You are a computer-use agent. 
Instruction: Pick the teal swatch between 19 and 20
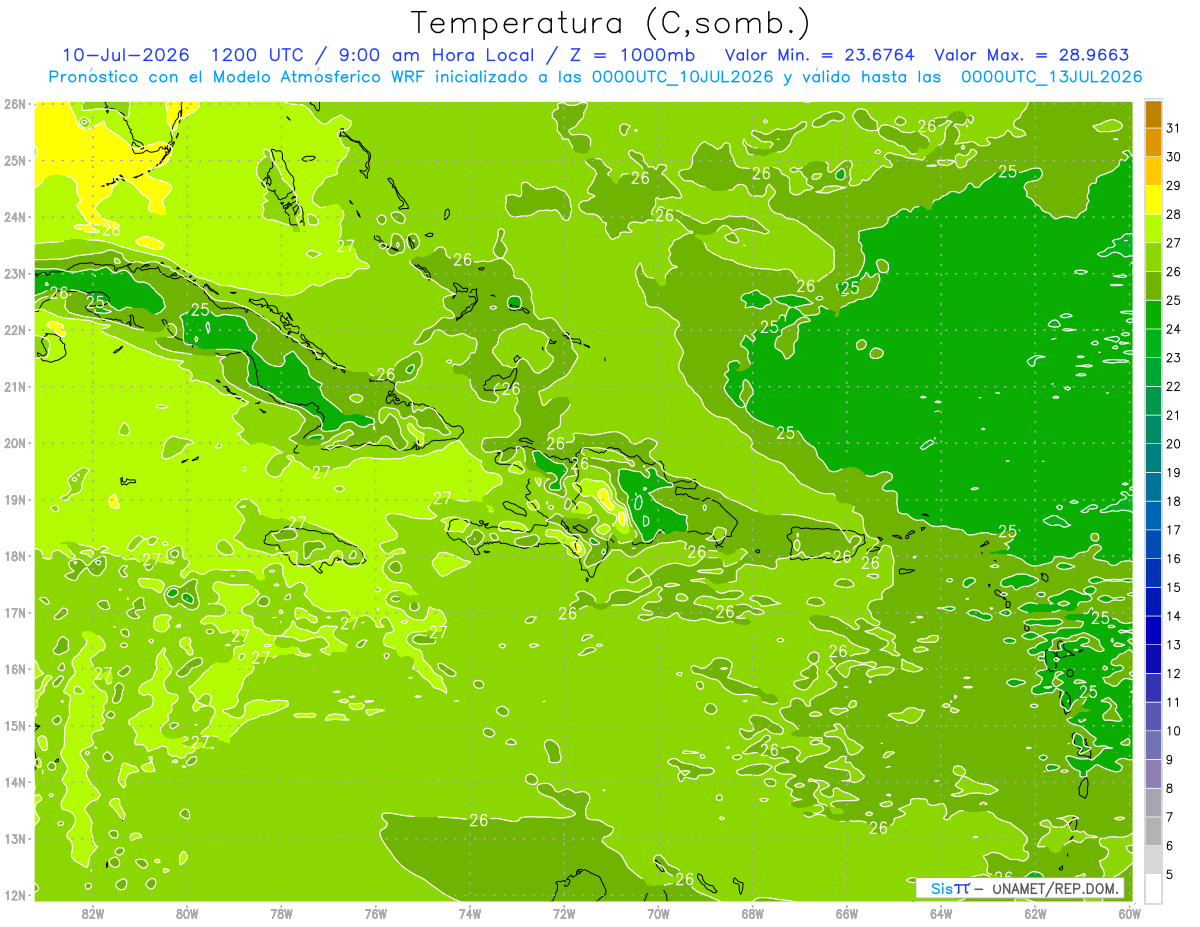(x=1153, y=458)
